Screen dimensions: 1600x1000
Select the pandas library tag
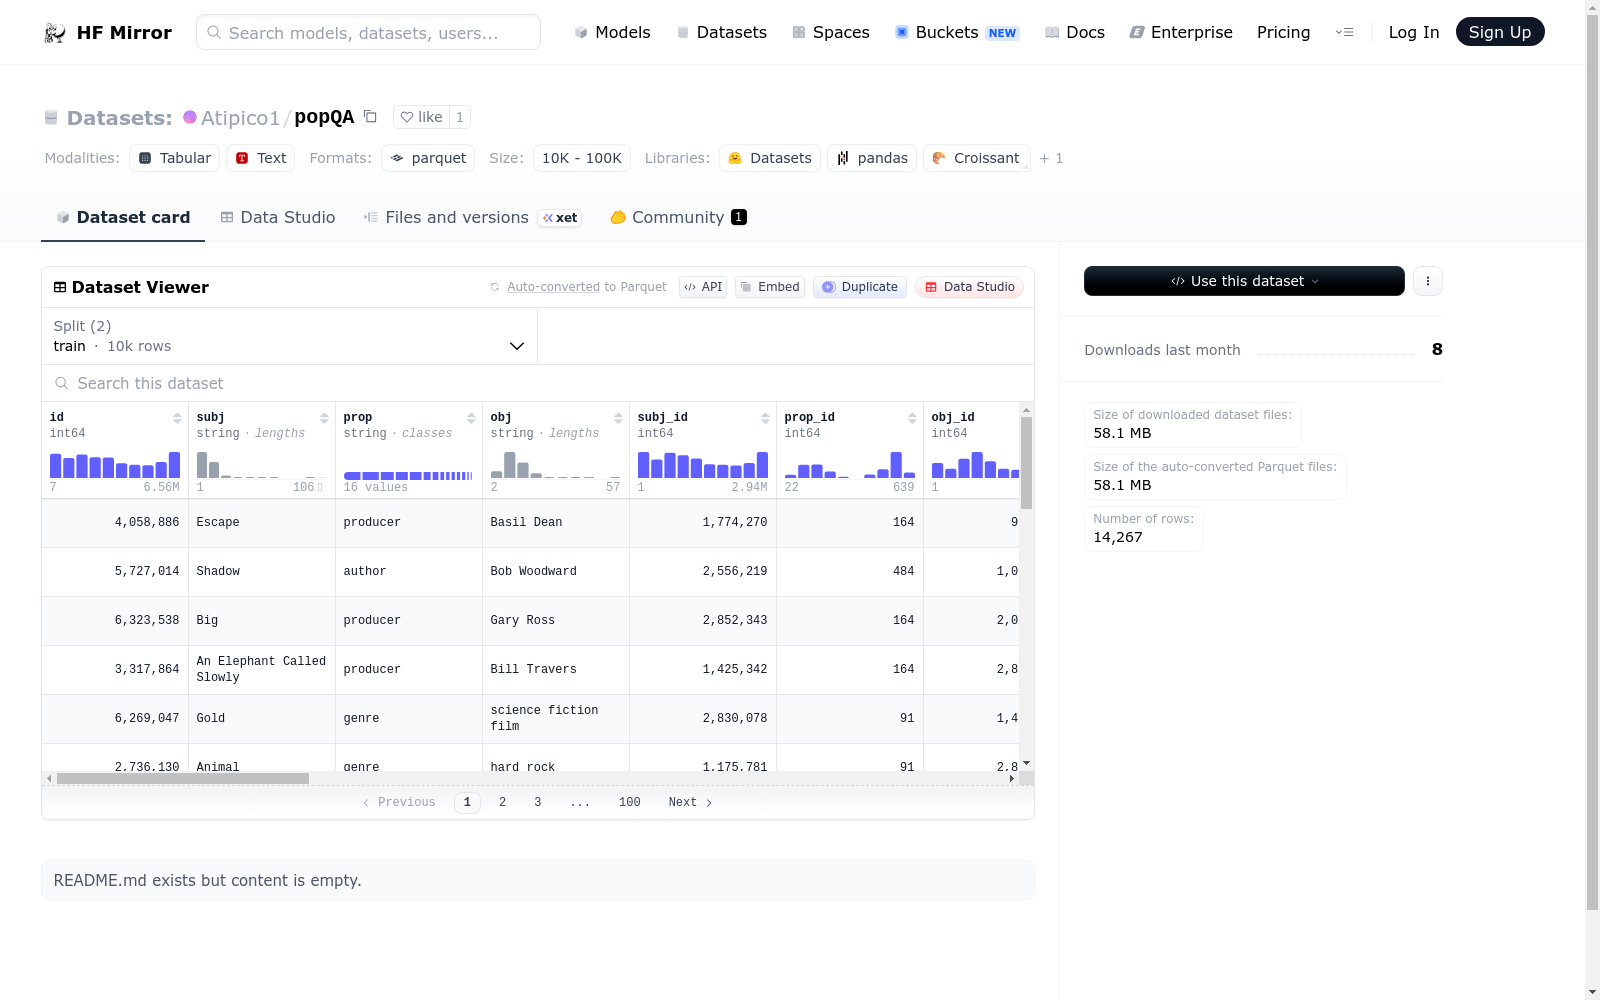click(x=872, y=158)
